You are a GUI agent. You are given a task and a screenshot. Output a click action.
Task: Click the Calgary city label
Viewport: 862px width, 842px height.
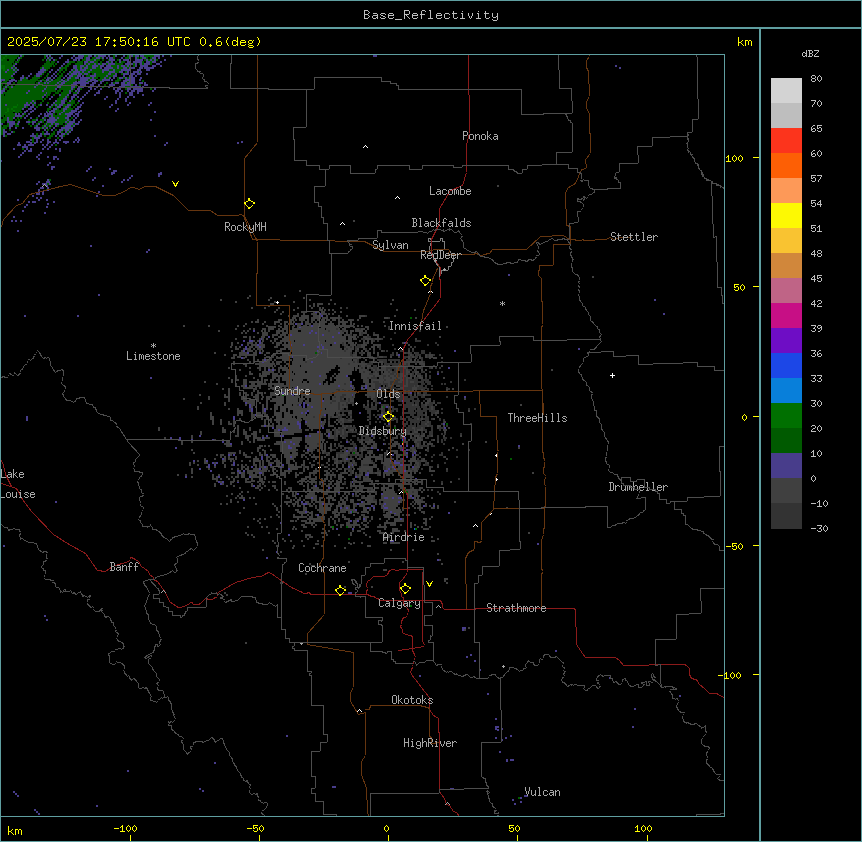399,603
